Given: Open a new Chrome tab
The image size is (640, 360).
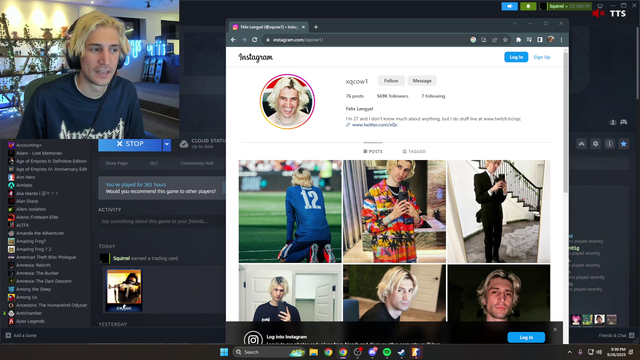Looking at the screenshot, I should pos(316,27).
